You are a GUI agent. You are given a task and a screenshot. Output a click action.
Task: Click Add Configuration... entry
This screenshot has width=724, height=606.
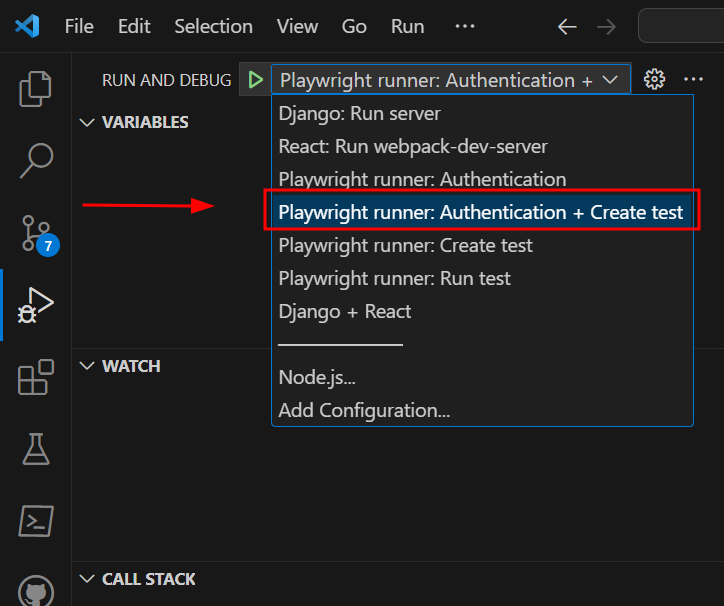482,410
